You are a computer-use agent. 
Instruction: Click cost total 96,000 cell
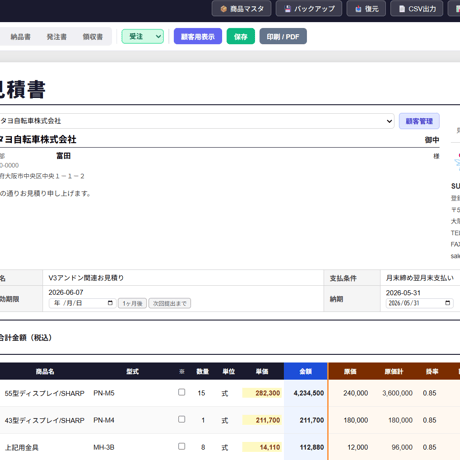click(402, 447)
